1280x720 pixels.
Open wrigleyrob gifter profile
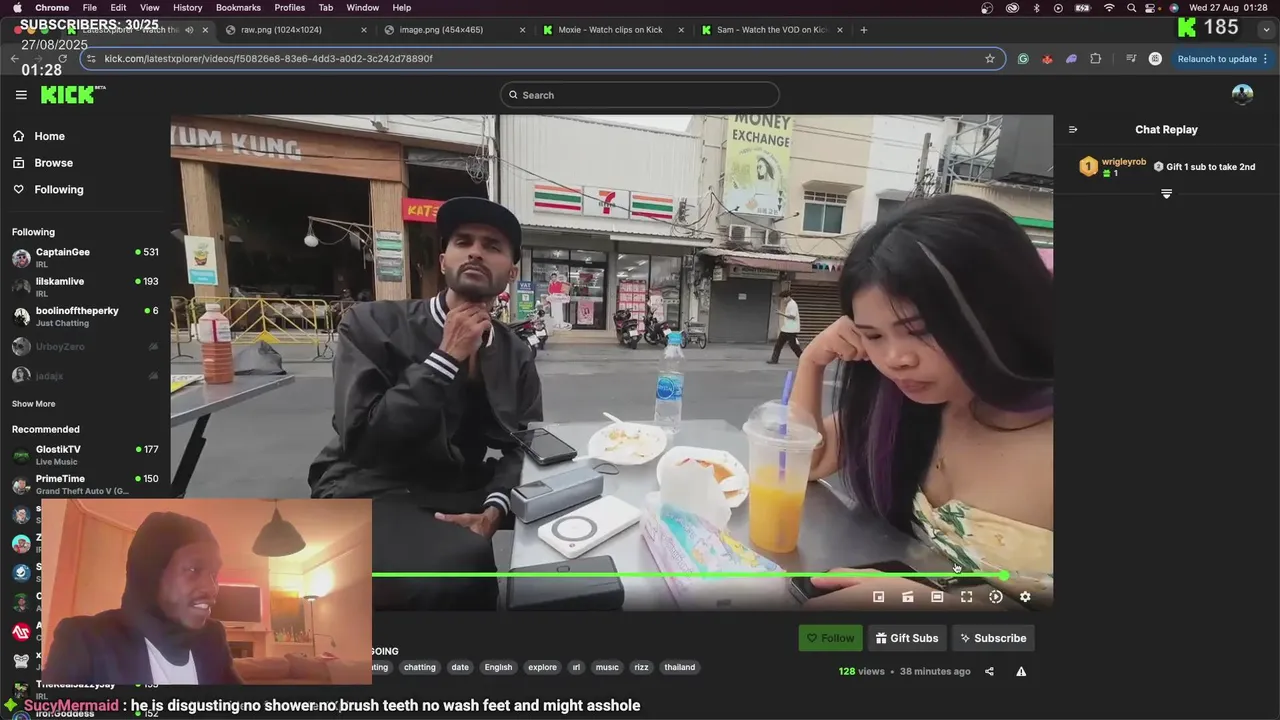(x=1123, y=162)
